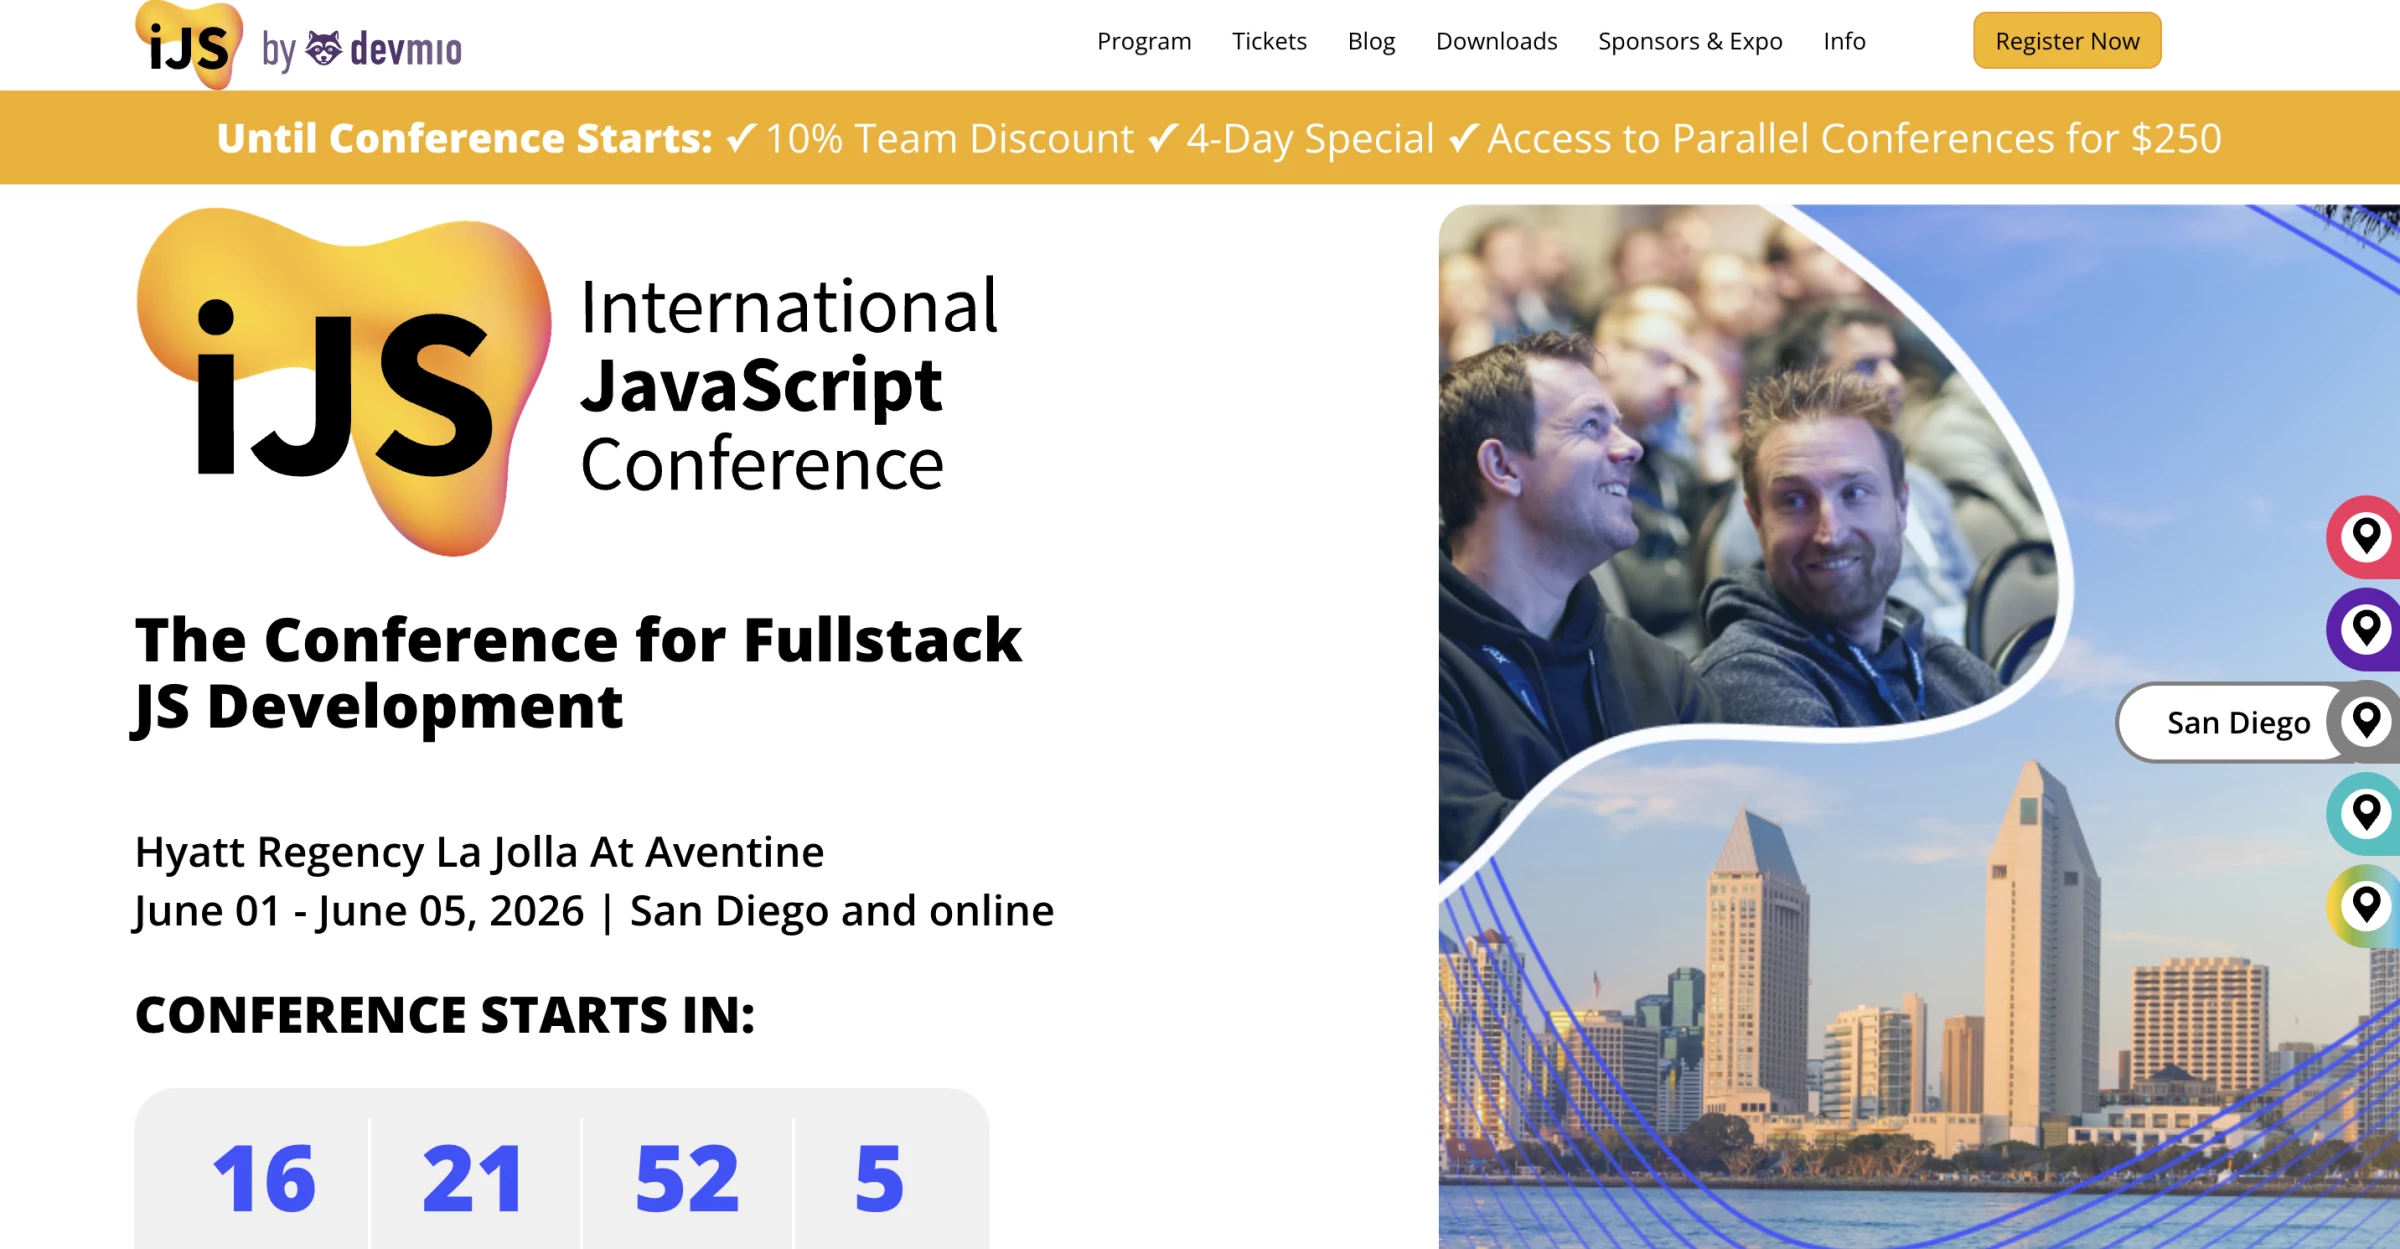Open the Program menu

1144,41
